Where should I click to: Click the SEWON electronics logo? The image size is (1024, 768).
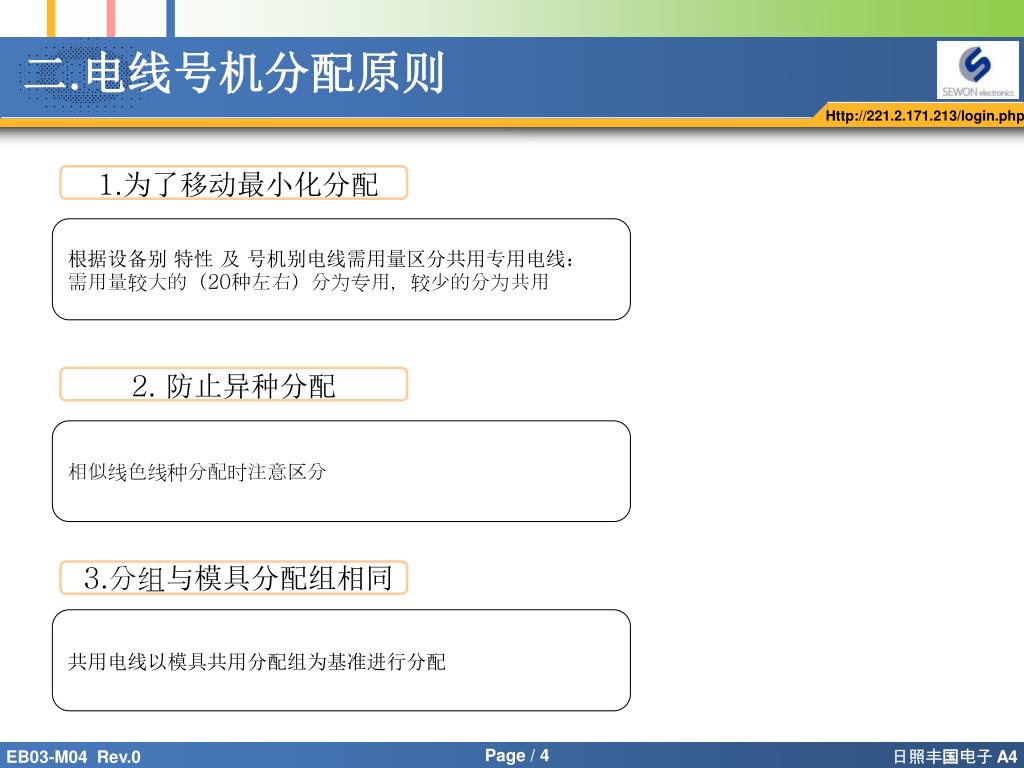[978, 71]
